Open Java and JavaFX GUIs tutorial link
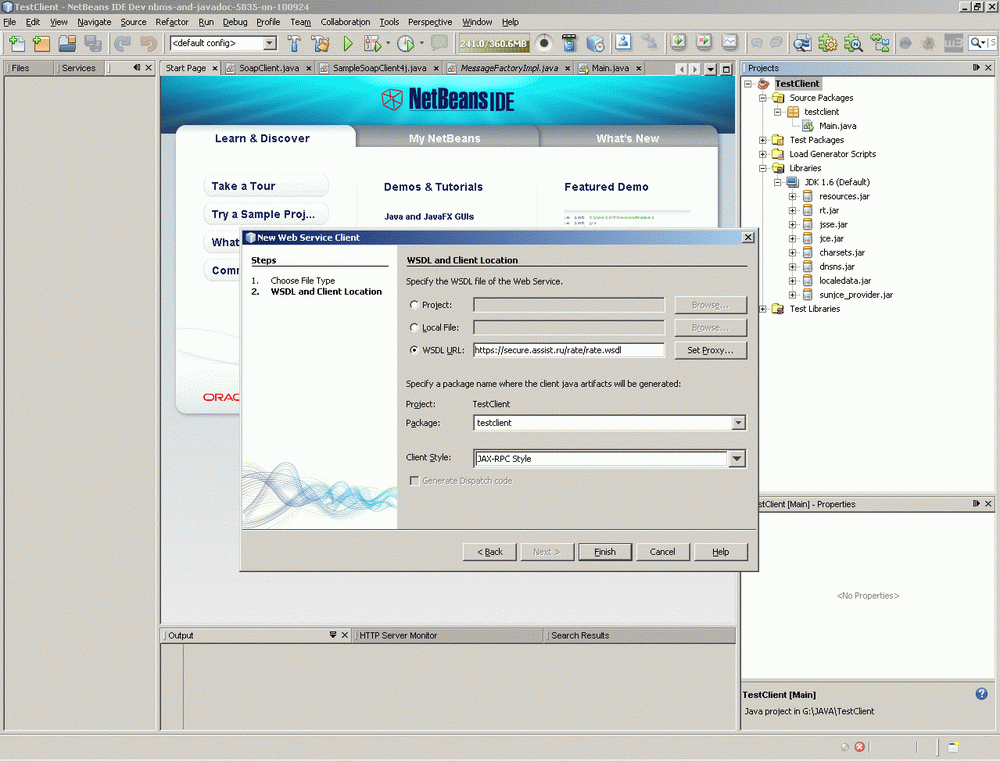This screenshot has width=1000, height=762. coord(429,217)
